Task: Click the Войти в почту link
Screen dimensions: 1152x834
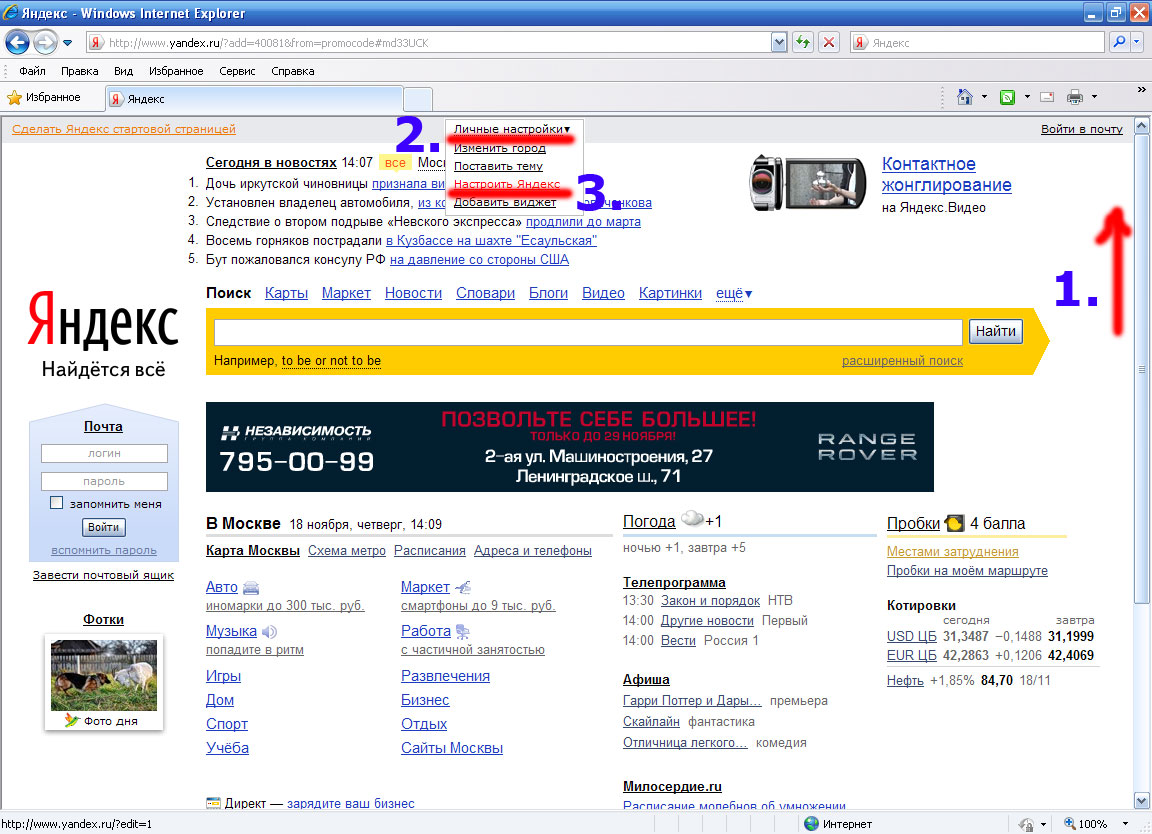Action: click(1081, 129)
